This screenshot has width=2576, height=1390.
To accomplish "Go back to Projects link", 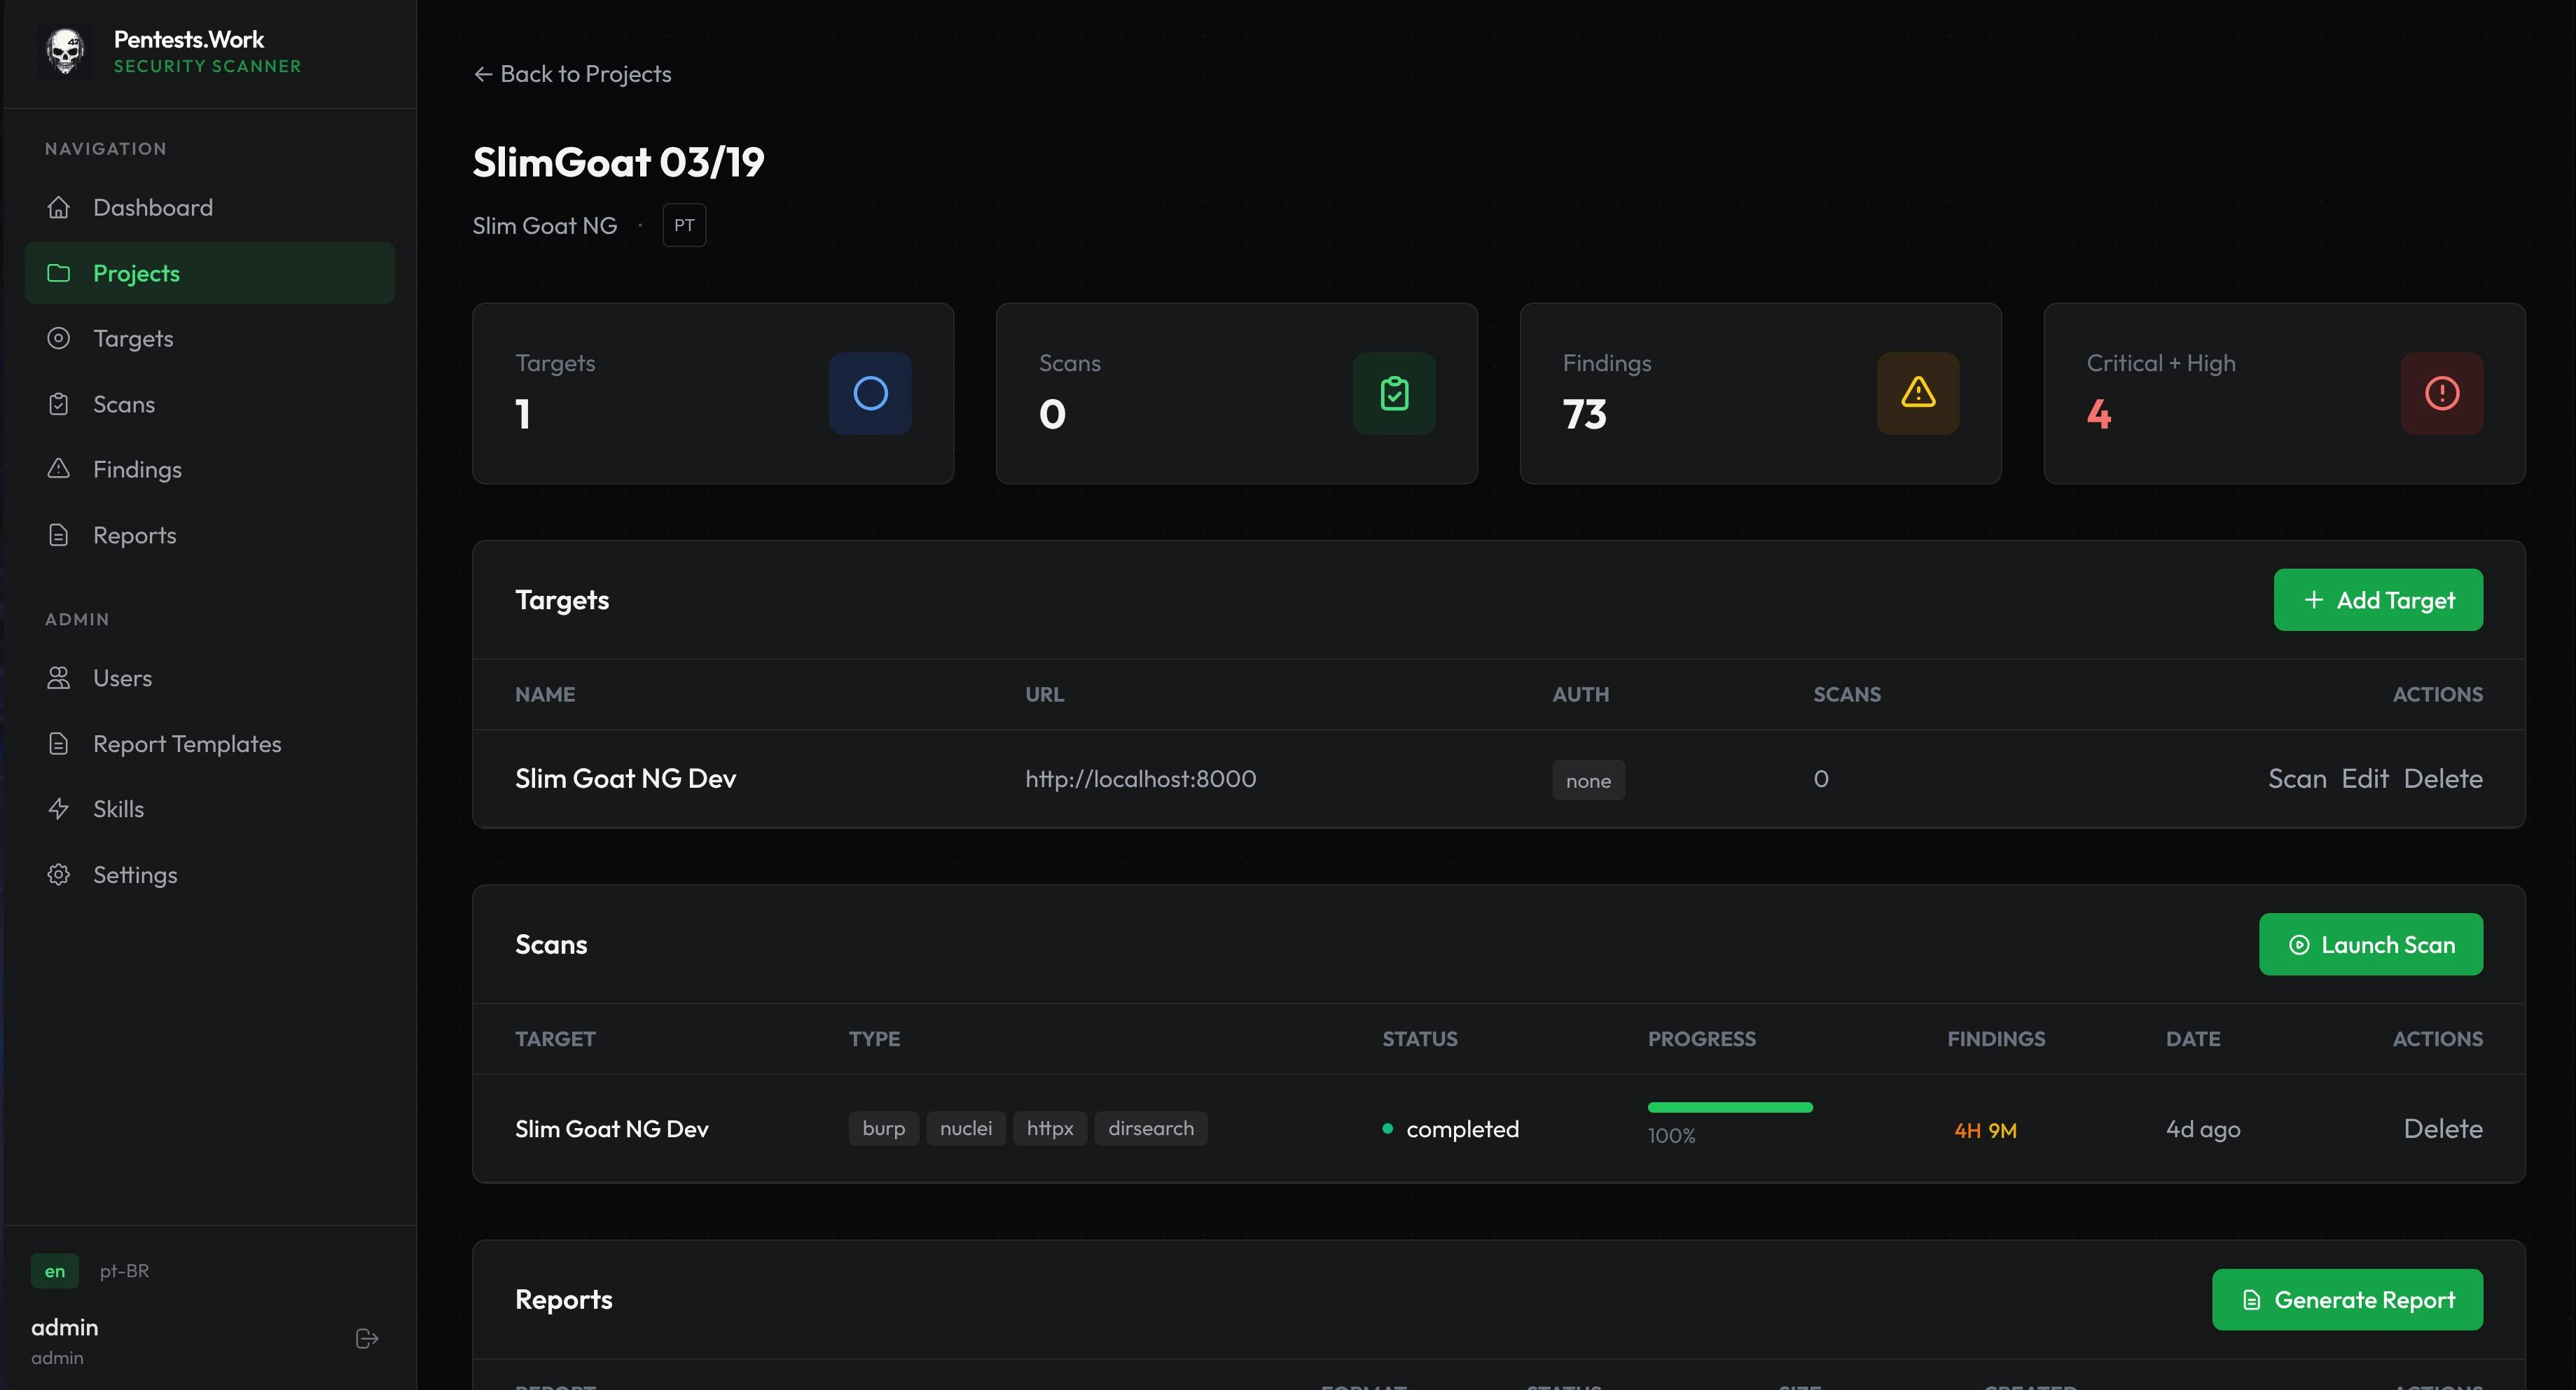I will 572,74.
